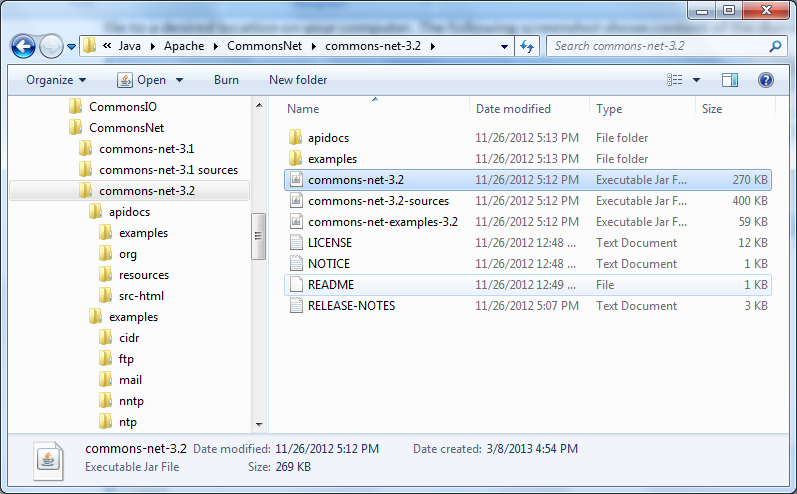Click cidr folder in navigation tree
Screen dimensions: 797x494
[x=119, y=338]
